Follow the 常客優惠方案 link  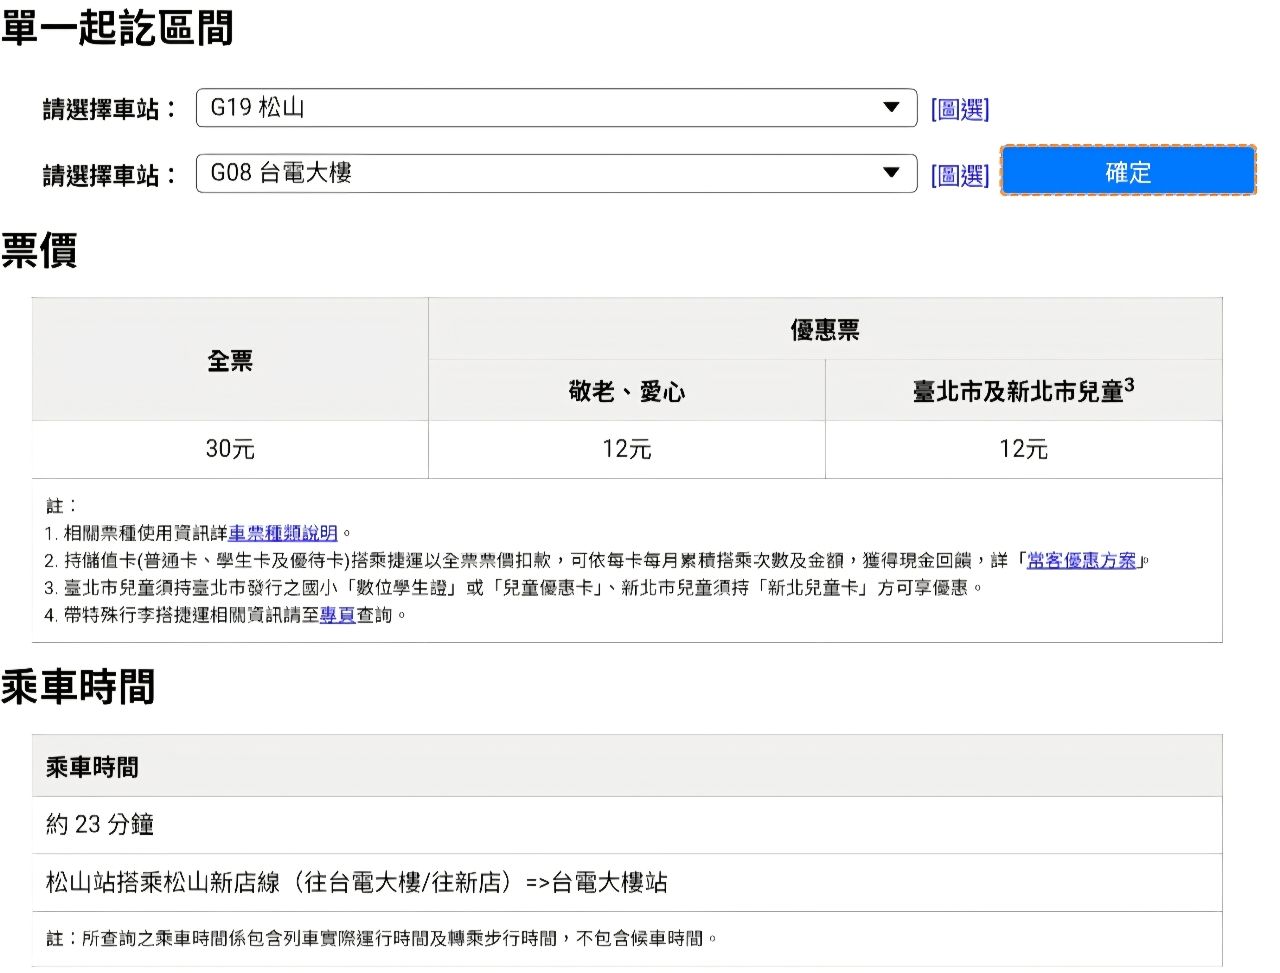click(1082, 560)
